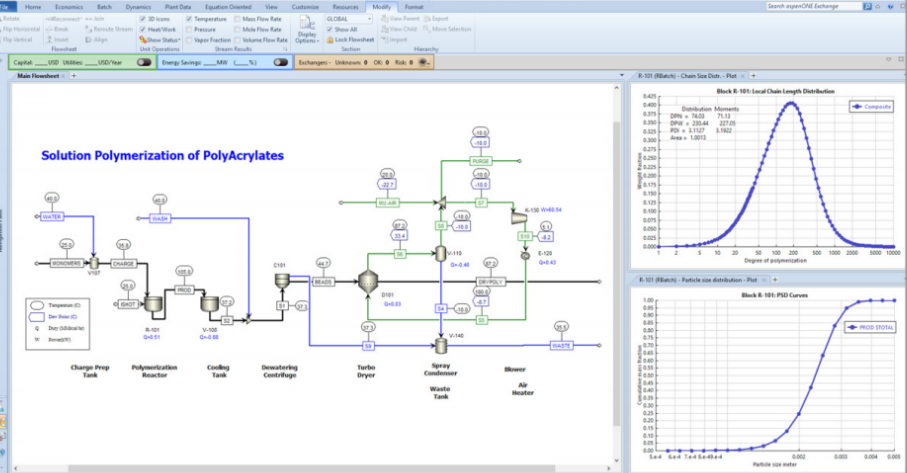Enable the Volume Flow Rate checkbox
Image resolution: width=907 pixels, height=473 pixels.
click(x=238, y=40)
